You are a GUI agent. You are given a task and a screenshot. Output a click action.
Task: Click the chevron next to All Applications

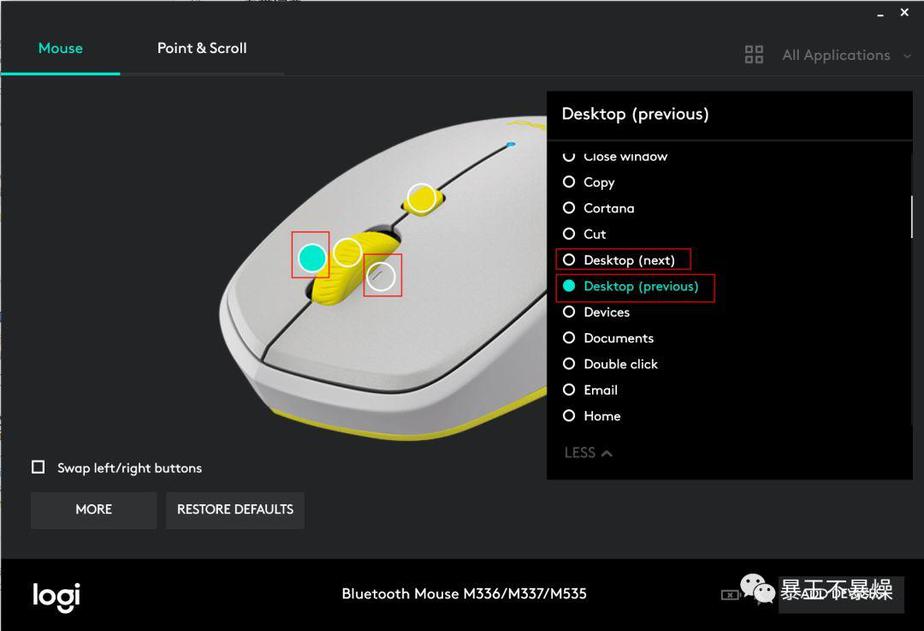point(907,56)
